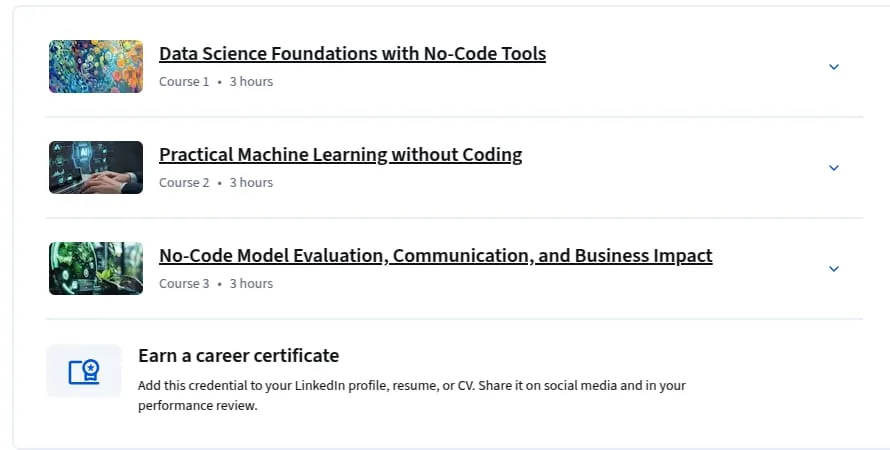
Task: Click '3 hours' duration under Data Science Foundations
Action: (x=251, y=82)
